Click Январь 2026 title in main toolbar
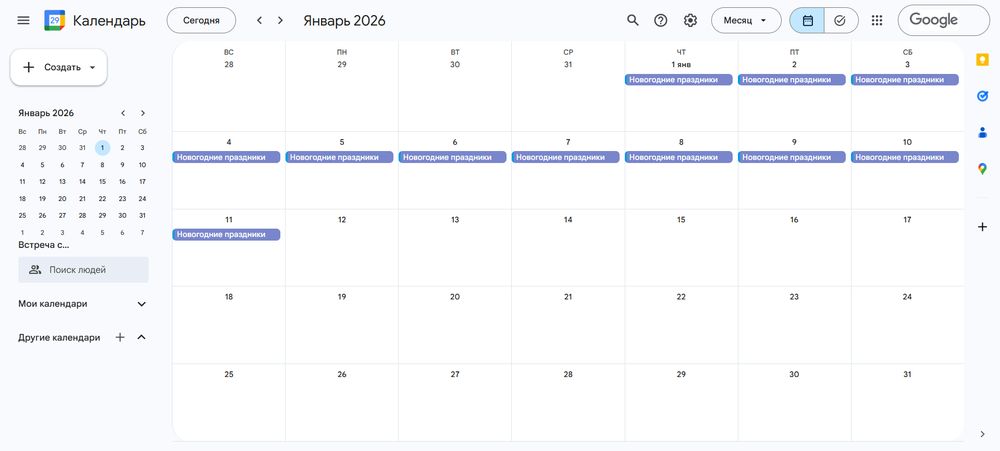The width and height of the screenshot is (1000, 451). pos(344,20)
